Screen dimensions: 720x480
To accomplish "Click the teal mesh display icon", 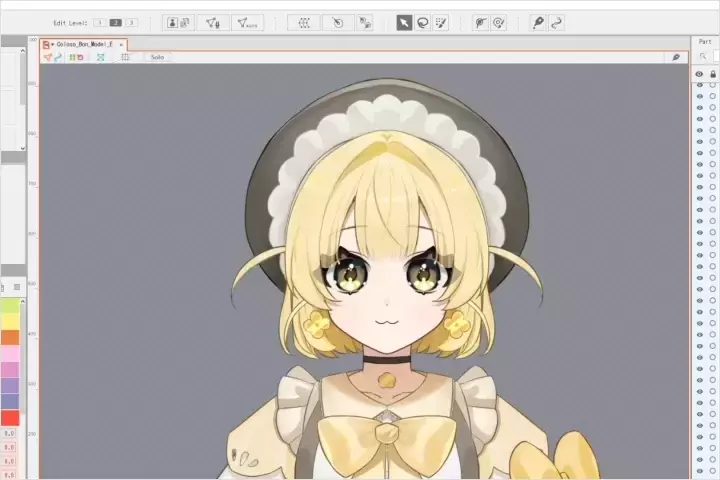I will [101, 57].
